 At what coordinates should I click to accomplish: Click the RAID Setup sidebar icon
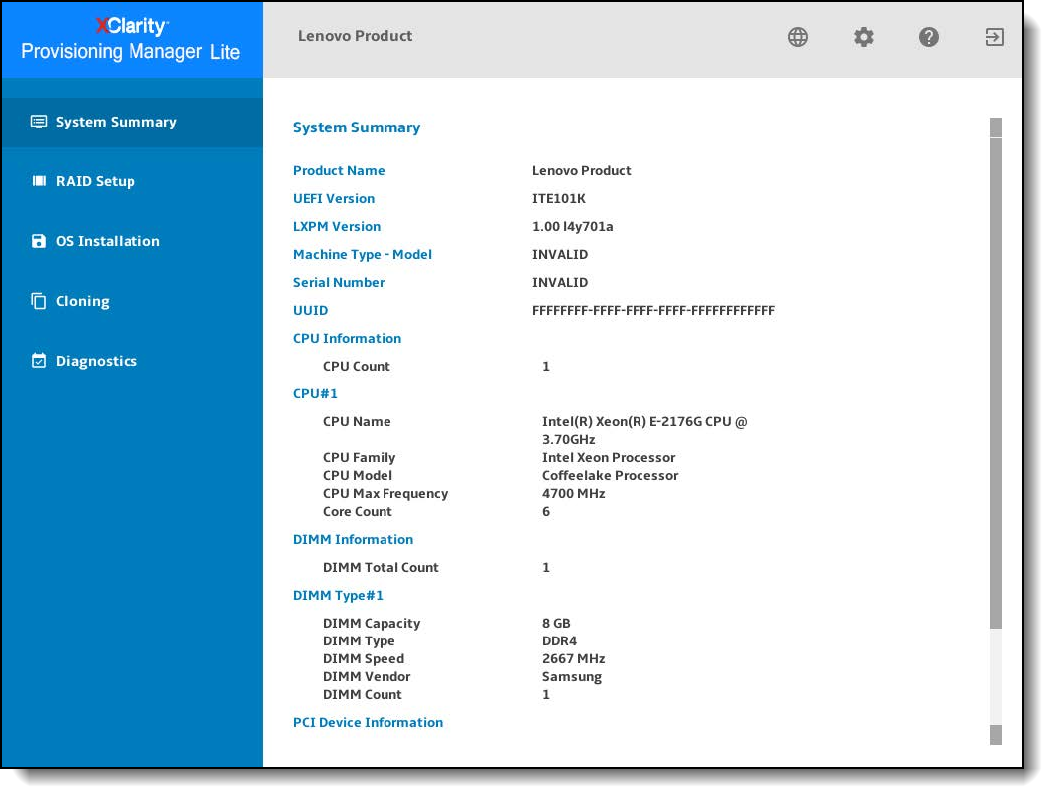coord(39,181)
